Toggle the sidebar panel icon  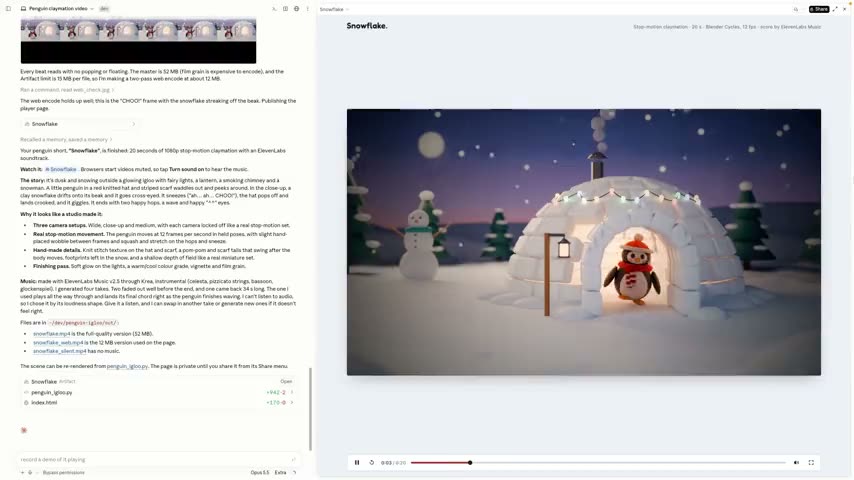(x=8, y=9)
